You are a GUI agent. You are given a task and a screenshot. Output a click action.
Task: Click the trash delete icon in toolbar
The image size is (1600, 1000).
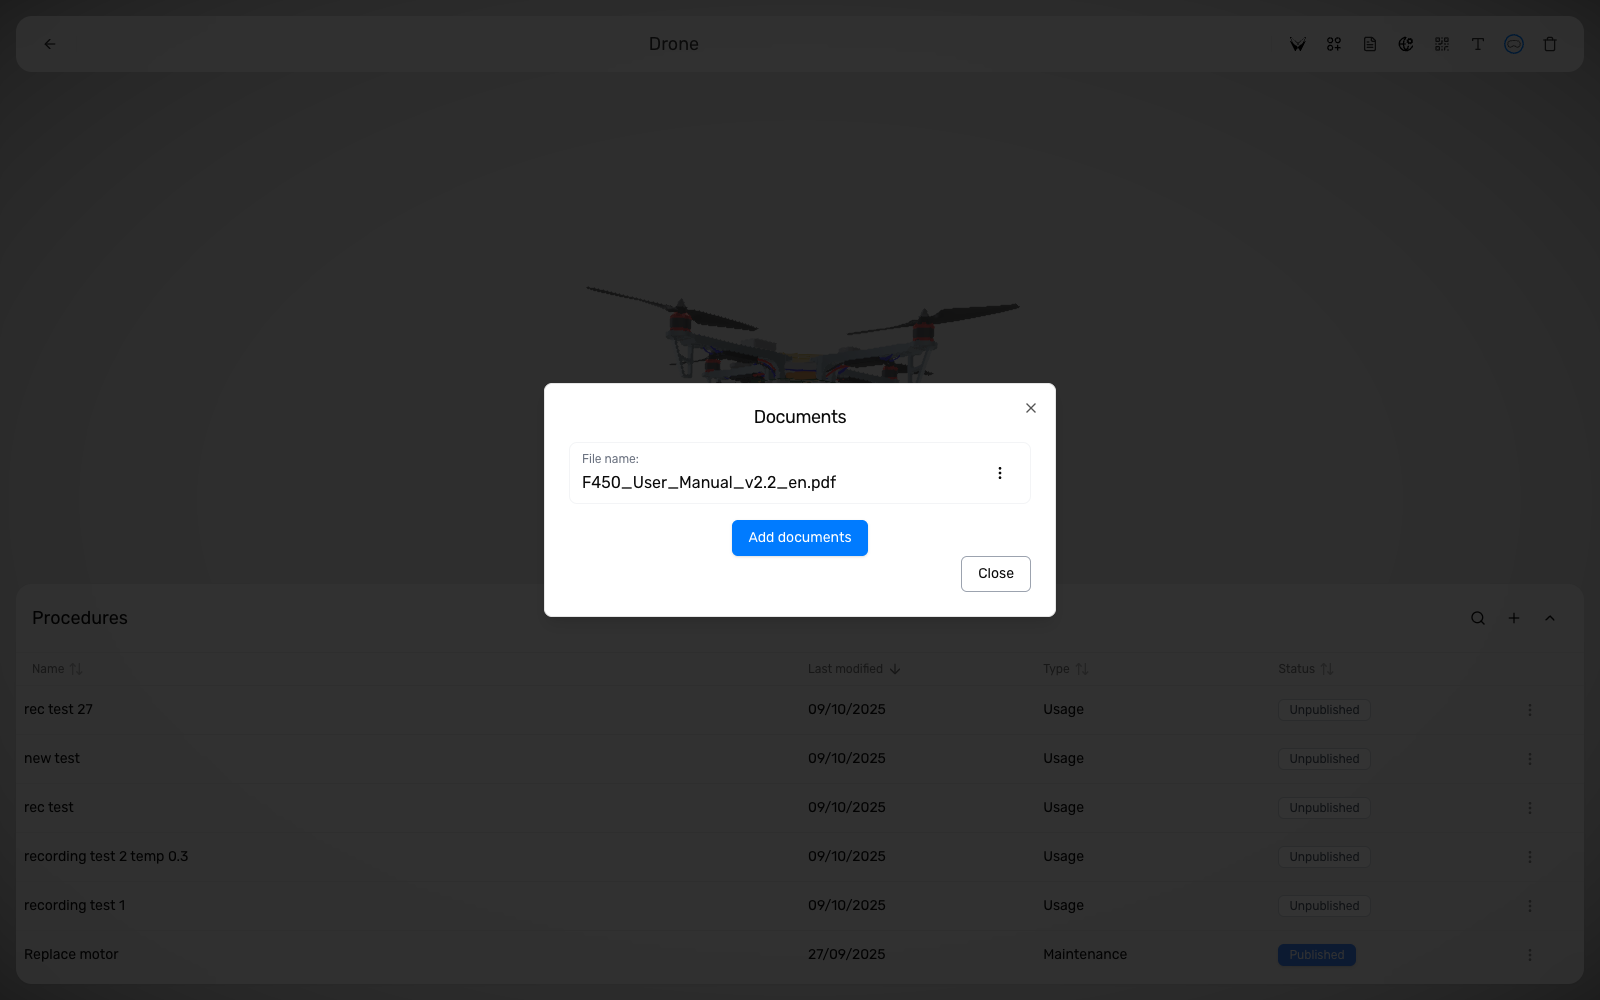pos(1550,44)
